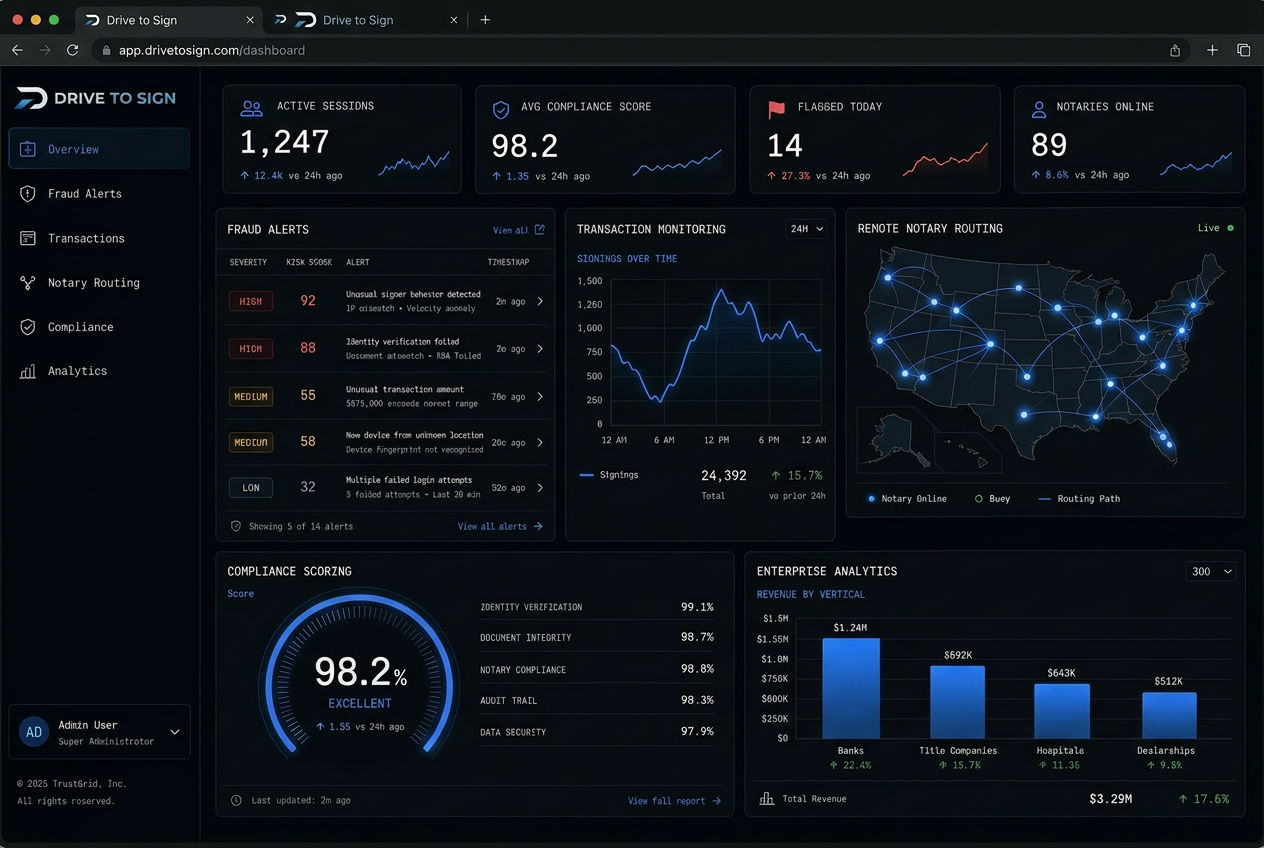
Task: Open the 24H time range dropdown
Action: (x=807, y=229)
